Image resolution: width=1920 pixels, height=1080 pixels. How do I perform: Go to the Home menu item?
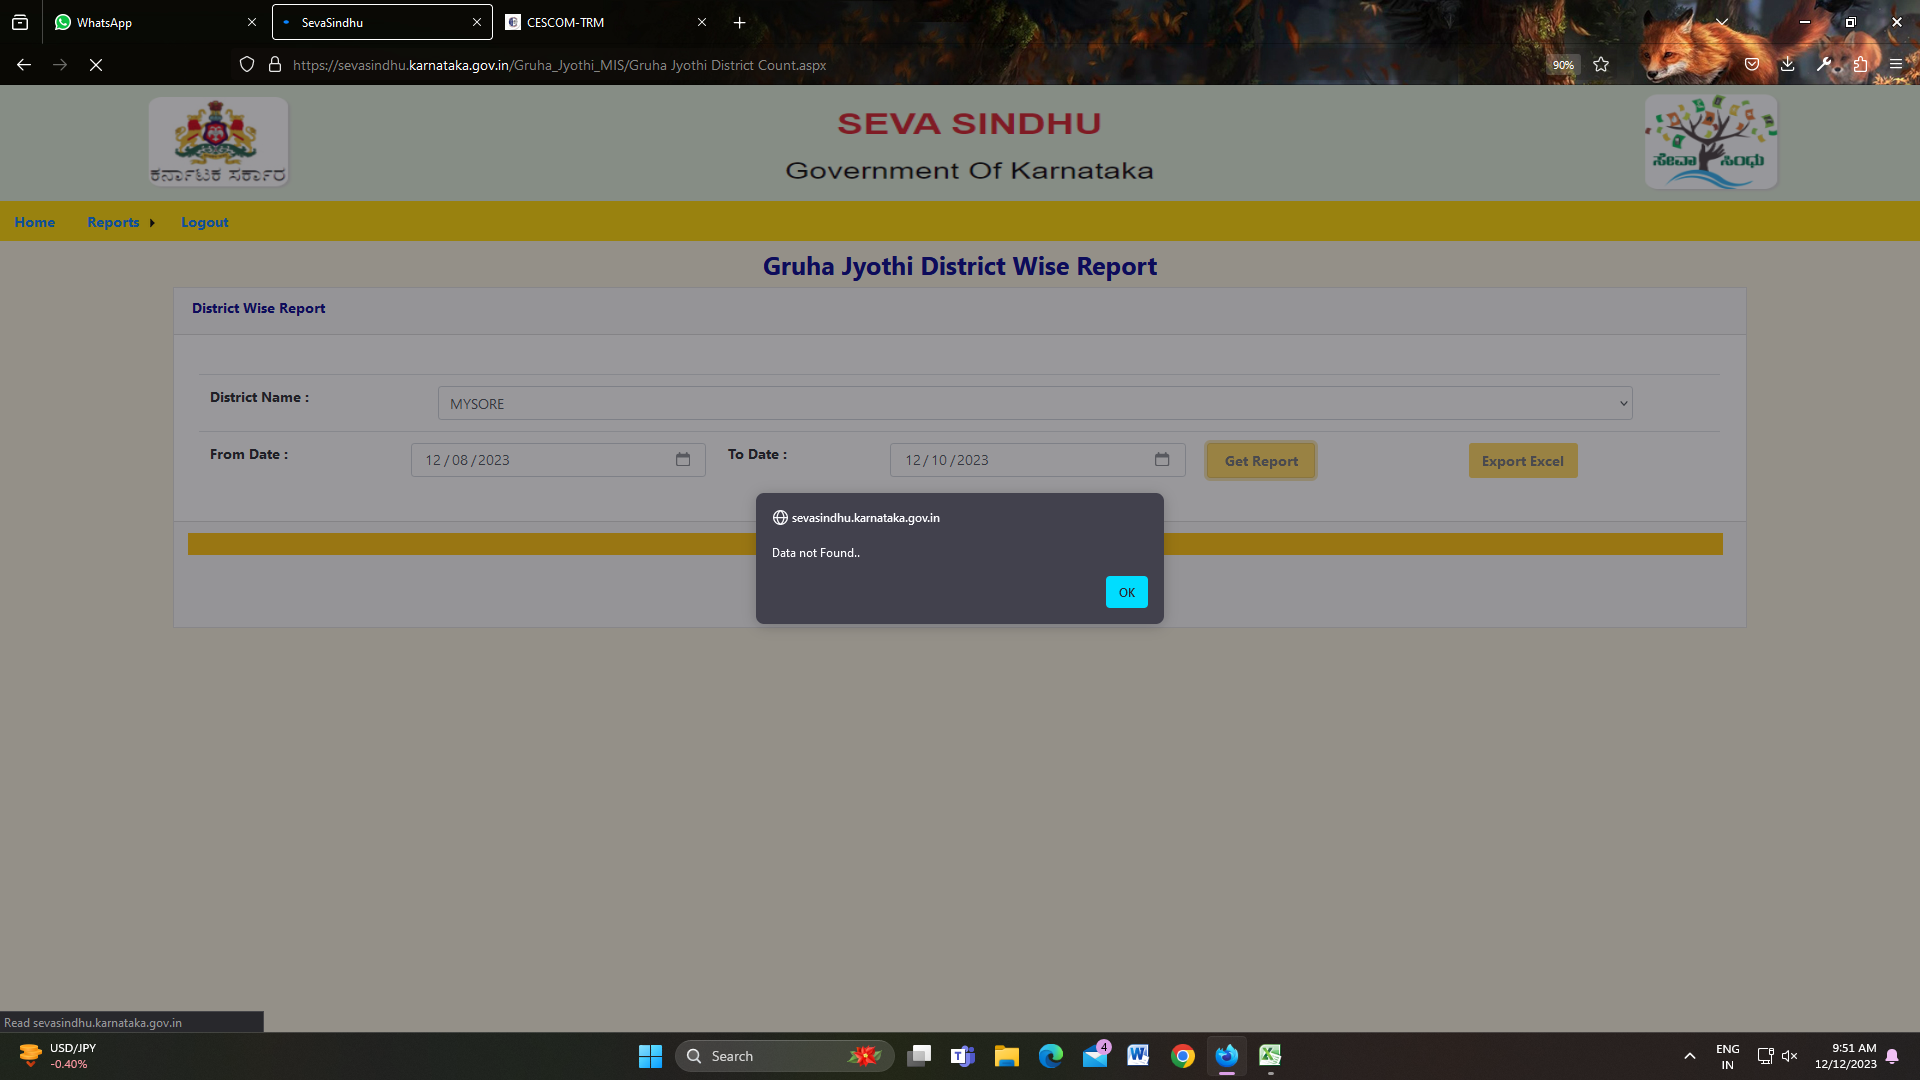coord(35,222)
